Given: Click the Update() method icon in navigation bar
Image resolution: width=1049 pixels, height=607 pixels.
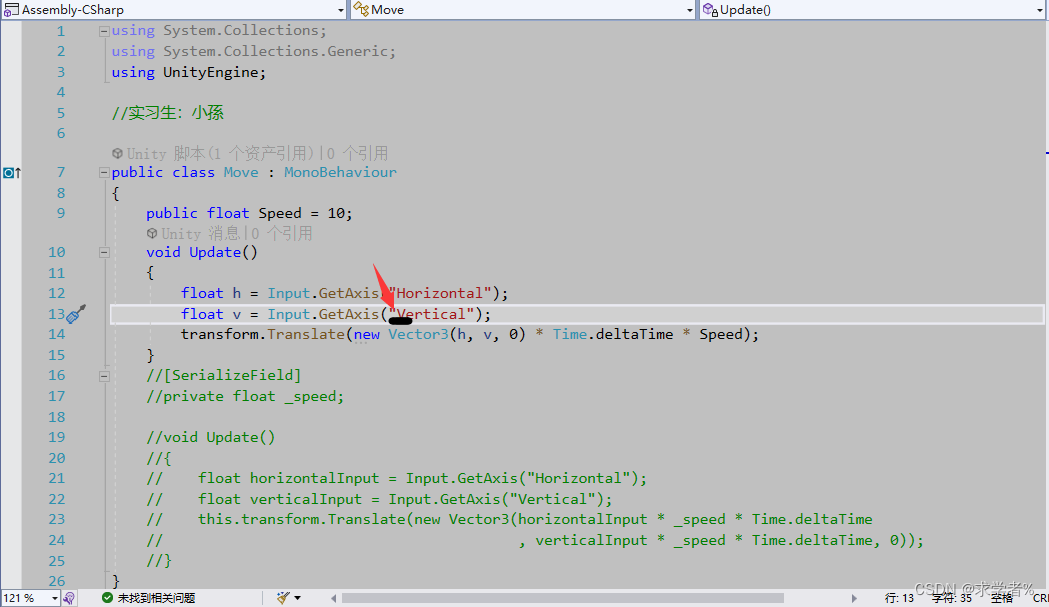Looking at the screenshot, I should [x=710, y=9].
